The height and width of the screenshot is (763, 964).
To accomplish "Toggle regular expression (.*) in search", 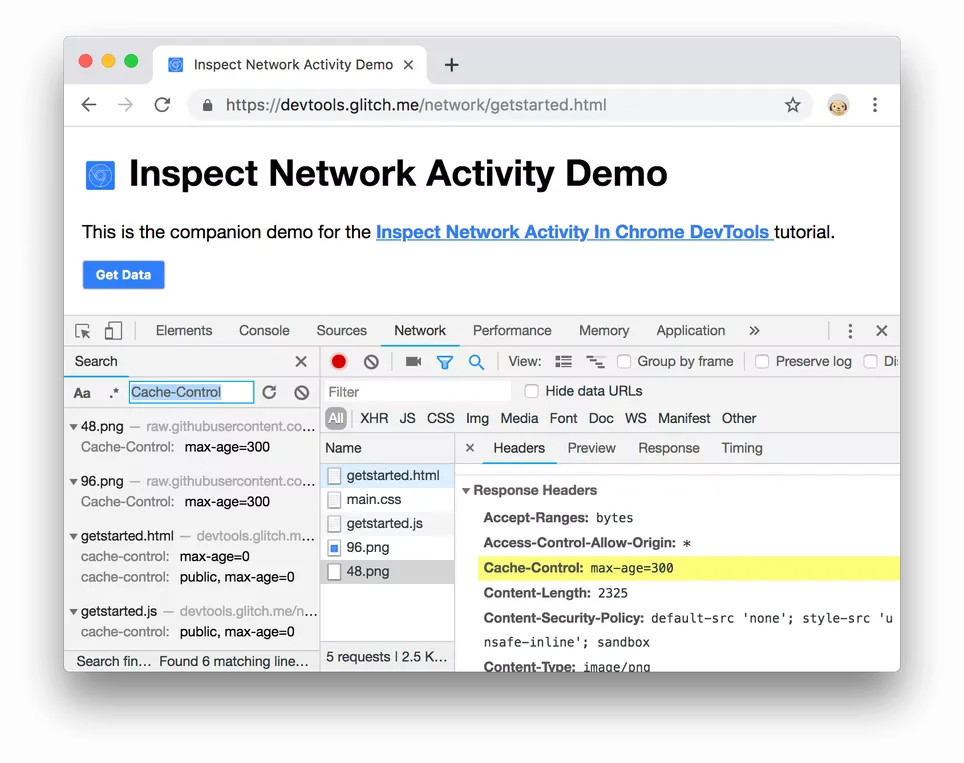I will pyautogui.click(x=114, y=393).
